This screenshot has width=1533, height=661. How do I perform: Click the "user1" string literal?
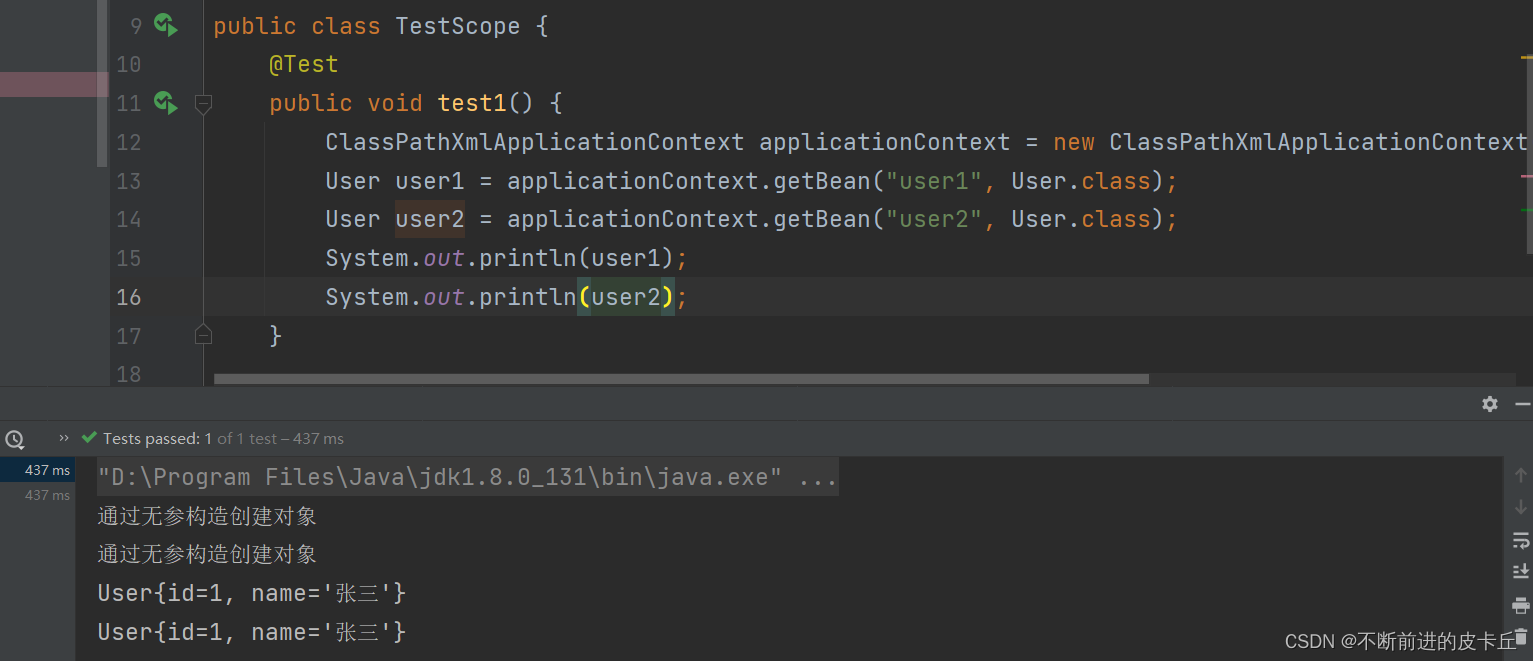pyautogui.click(x=934, y=181)
